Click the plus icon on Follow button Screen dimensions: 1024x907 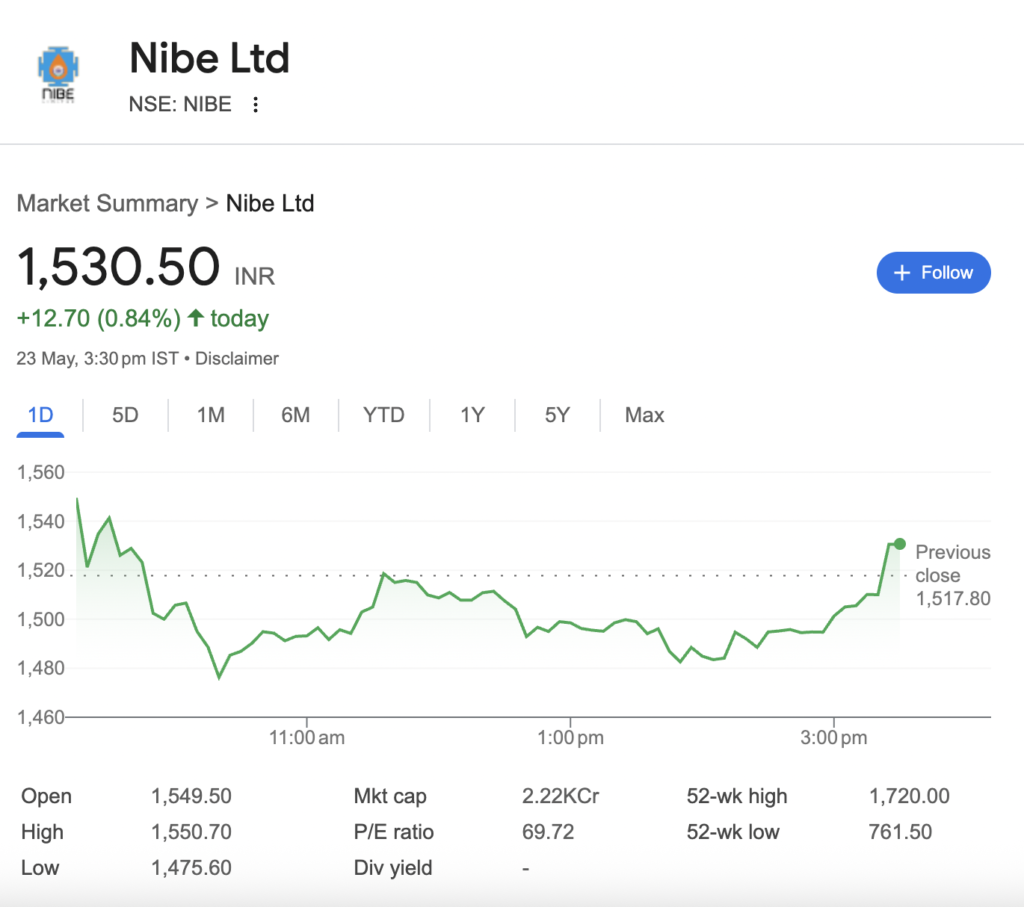902,273
